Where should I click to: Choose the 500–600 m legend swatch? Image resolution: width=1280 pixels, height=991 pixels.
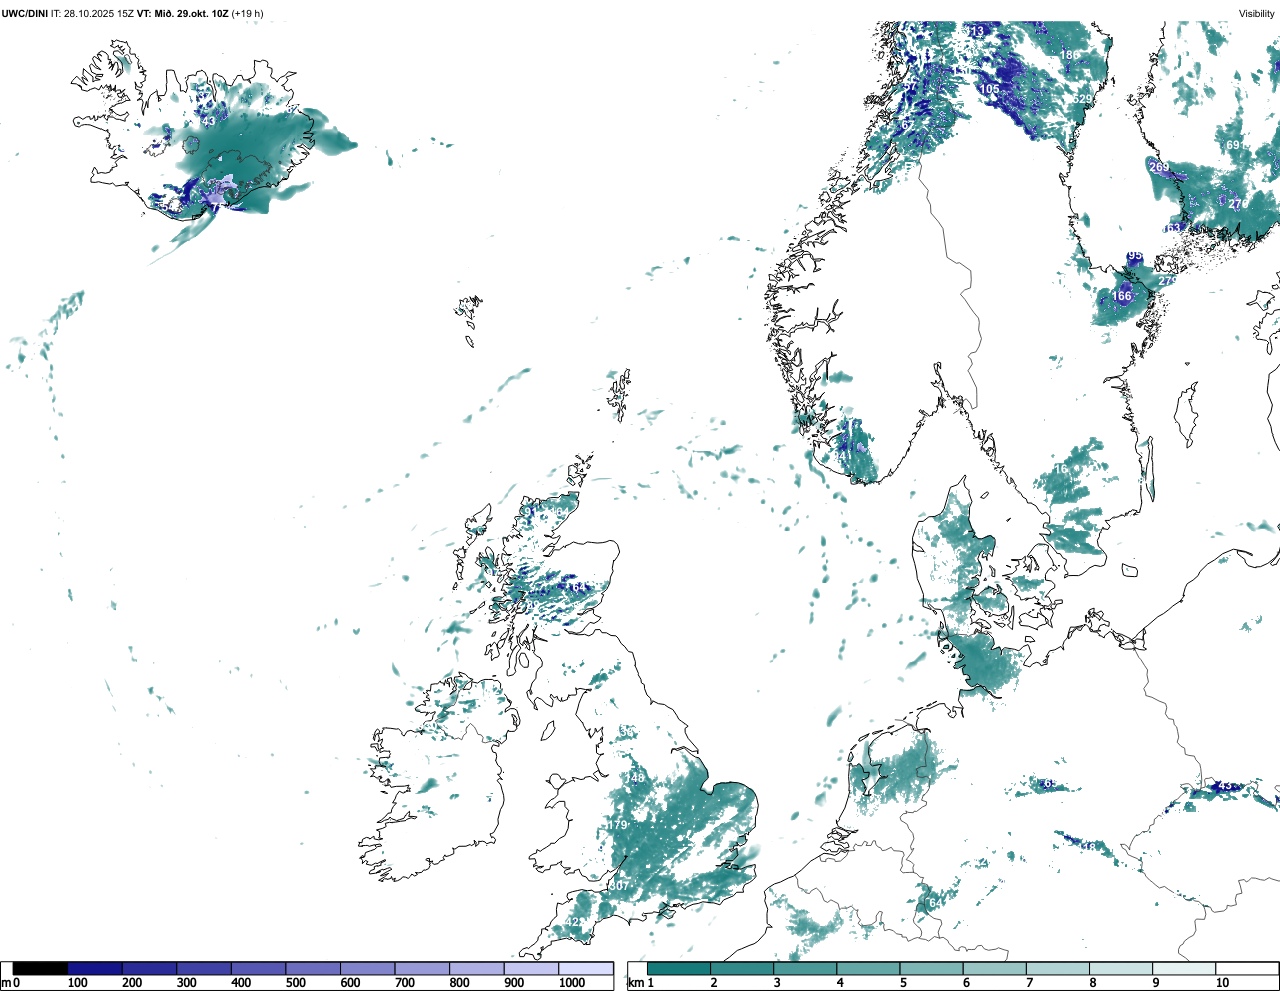tap(313, 969)
